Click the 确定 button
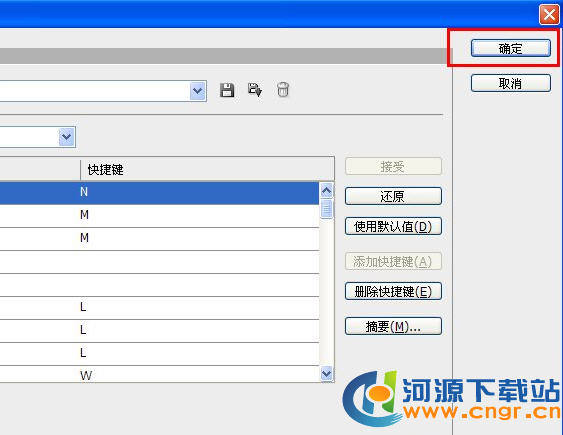Screen dimensions: 563x435 click(x=511, y=48)
